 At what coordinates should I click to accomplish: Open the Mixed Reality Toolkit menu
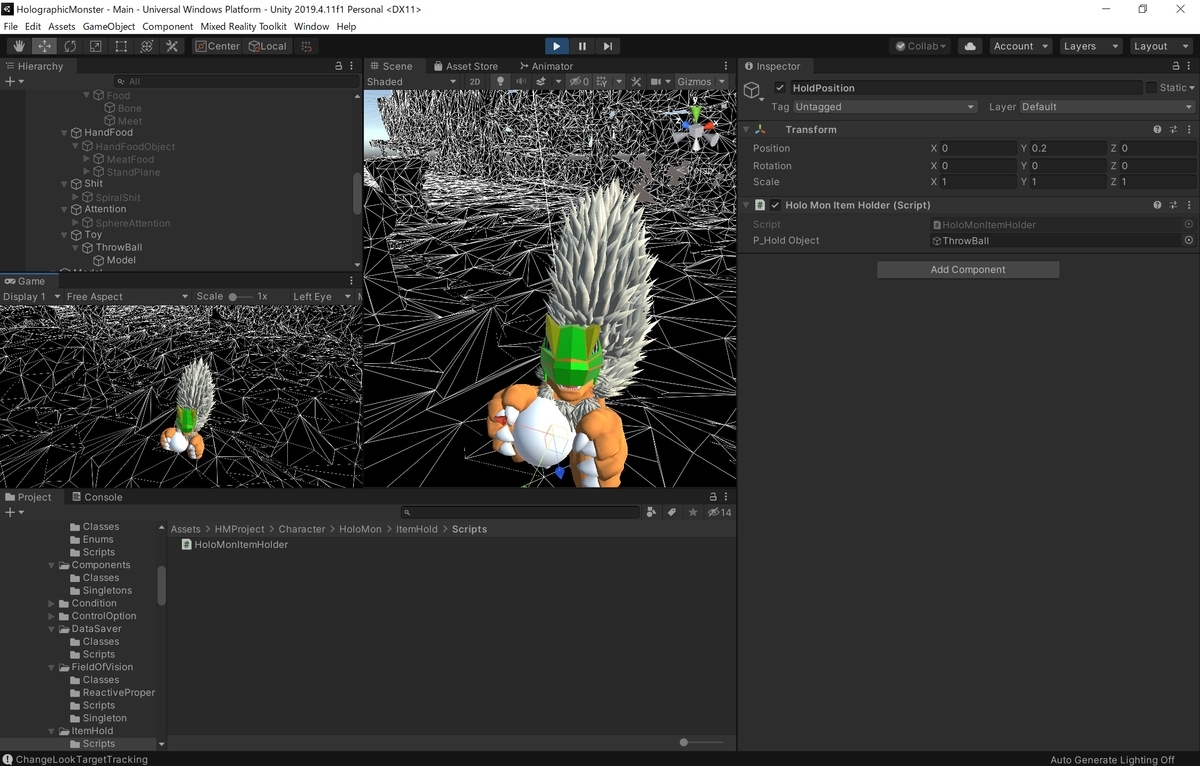tap(243, 26)
